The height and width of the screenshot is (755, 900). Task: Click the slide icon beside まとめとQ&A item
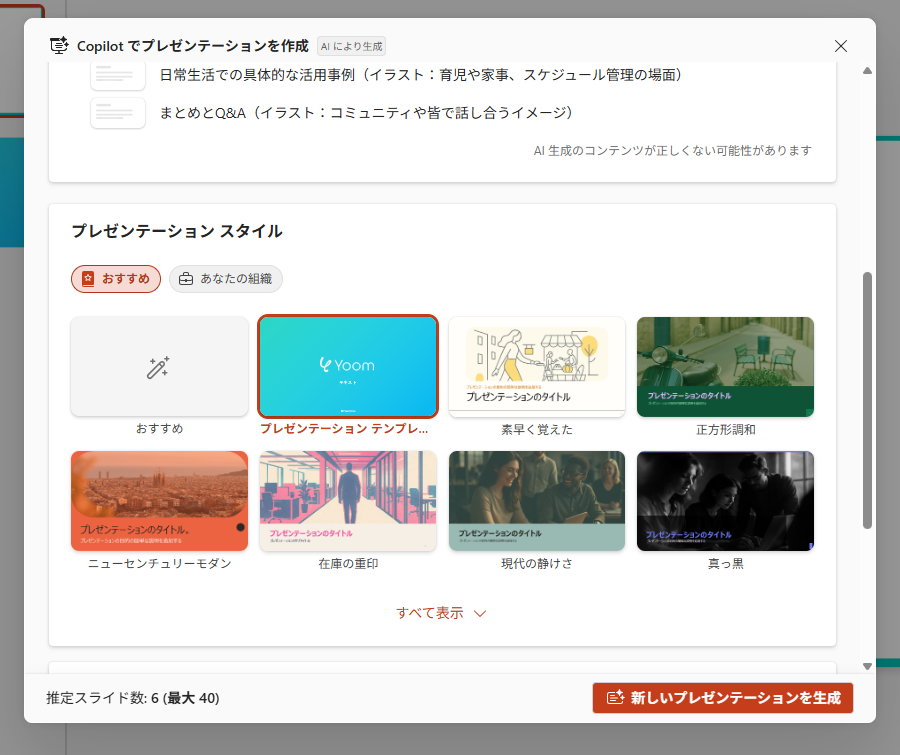118,113
